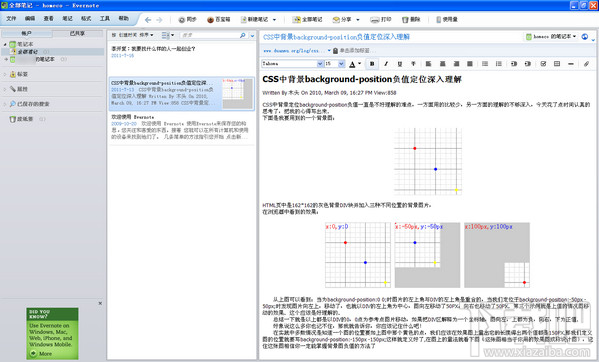Screen dimensions: 599x362
Task: Justify text alignment
Action: click(470, 64)
